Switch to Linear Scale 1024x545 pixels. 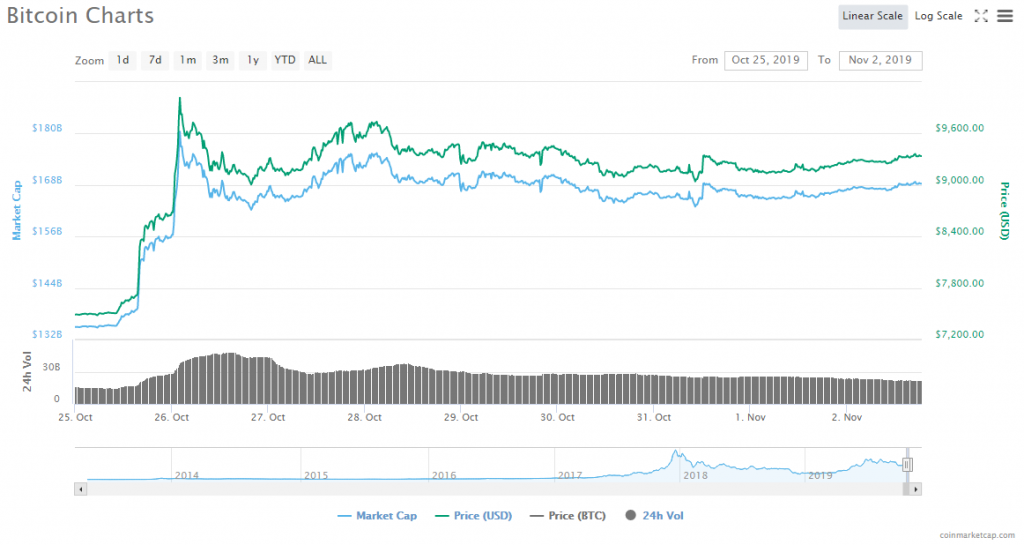(872, 16)
